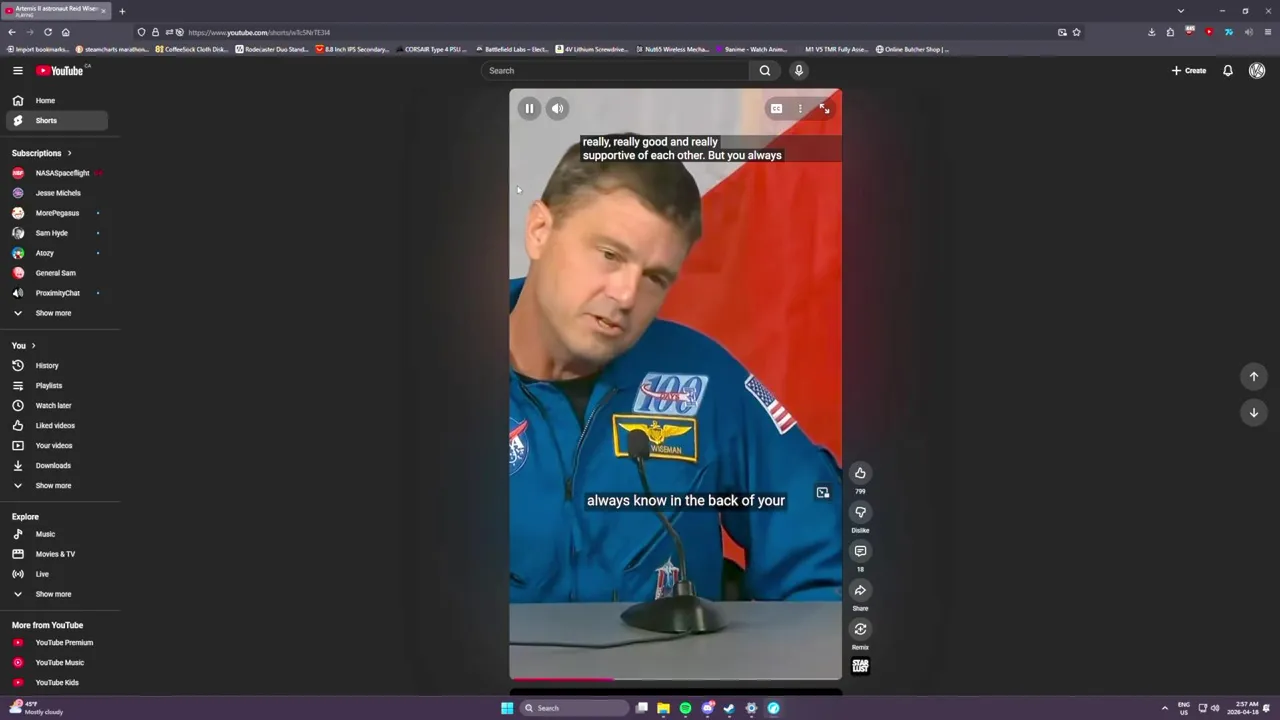The height and width of the screenshot is (720, 1280).
Task: Open the three-dot more options on the Short
Action: pyautogui.click(x=800, y=108)
